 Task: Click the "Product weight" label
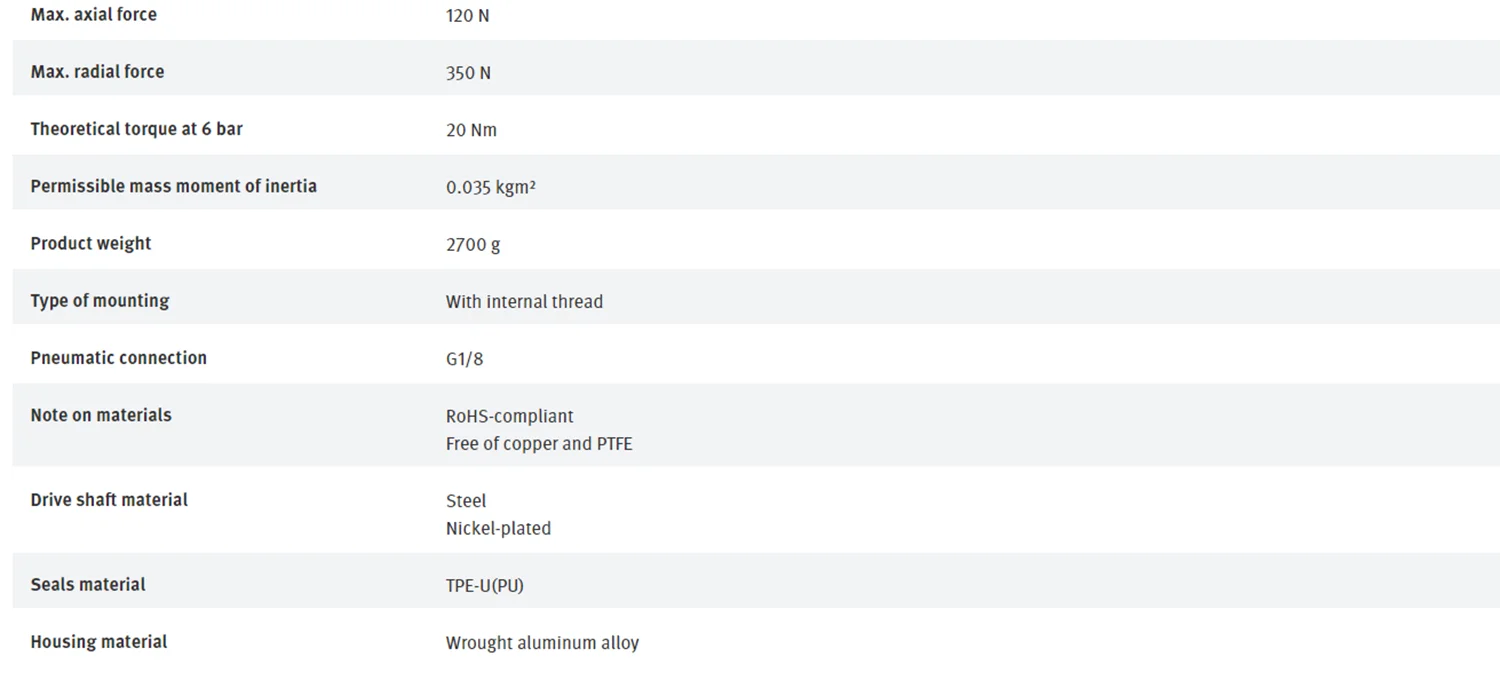point(91,243)
